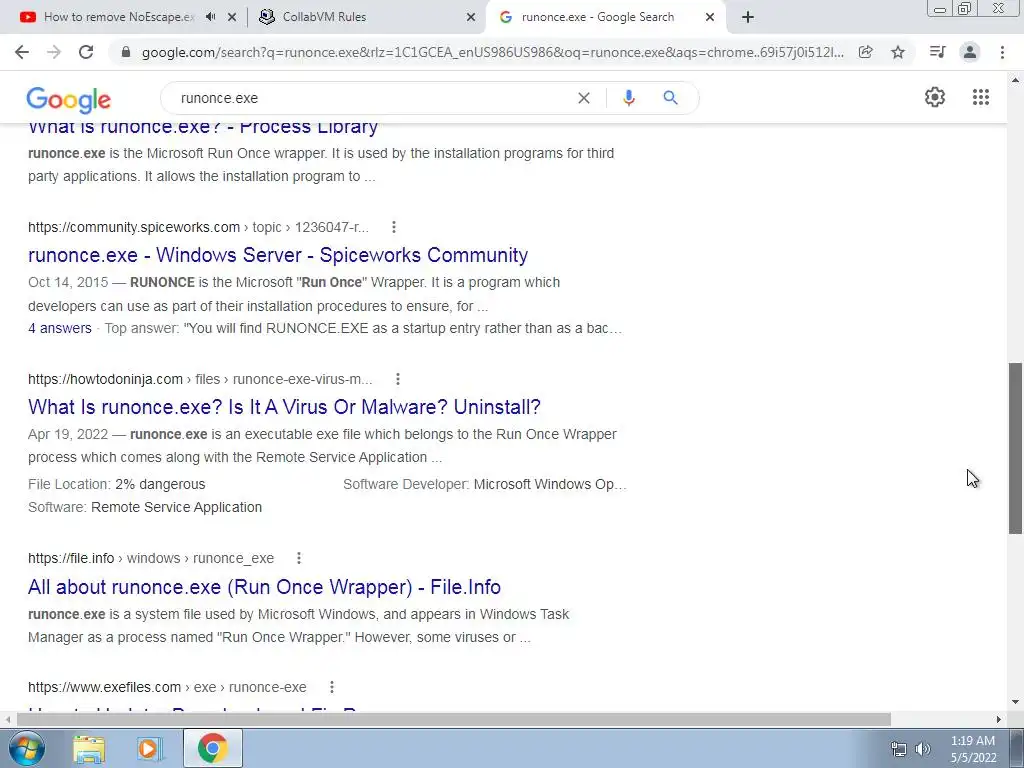1024x768 pixels.
Task: Click the scroll up arrow
Action: tap(1015, 80)
